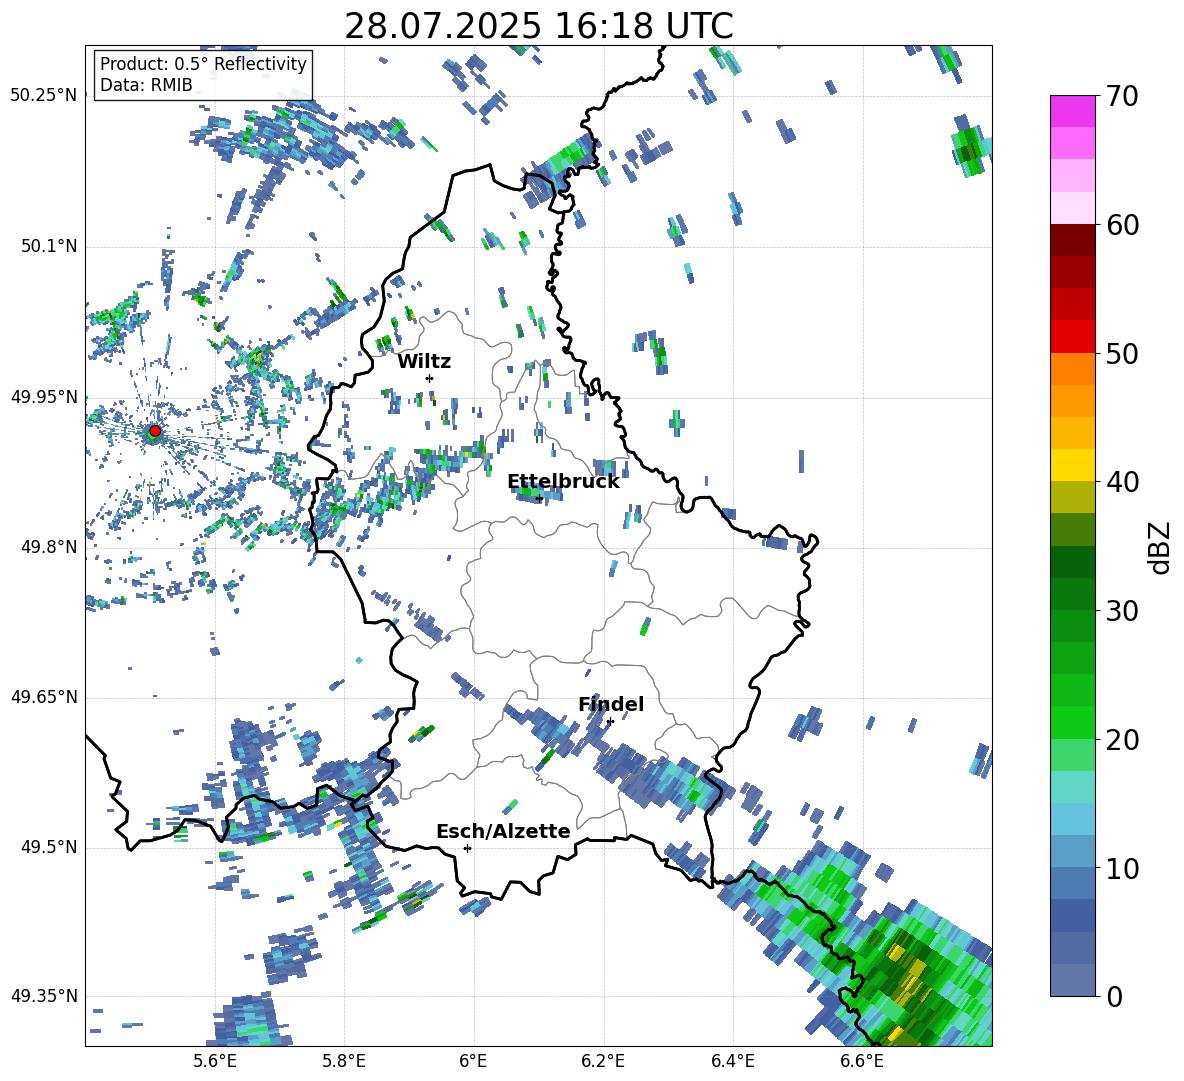Click the red radar location dot
Screen dimensions: 1184x1081
(155, 430)
